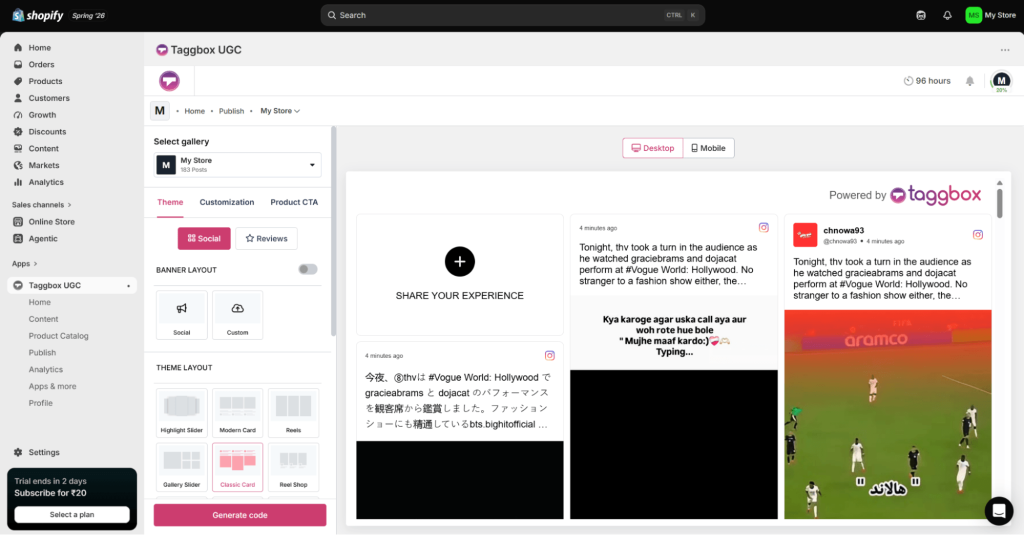
Task: Choose the Custom banner upload option
Action: (x=237, y=315)
